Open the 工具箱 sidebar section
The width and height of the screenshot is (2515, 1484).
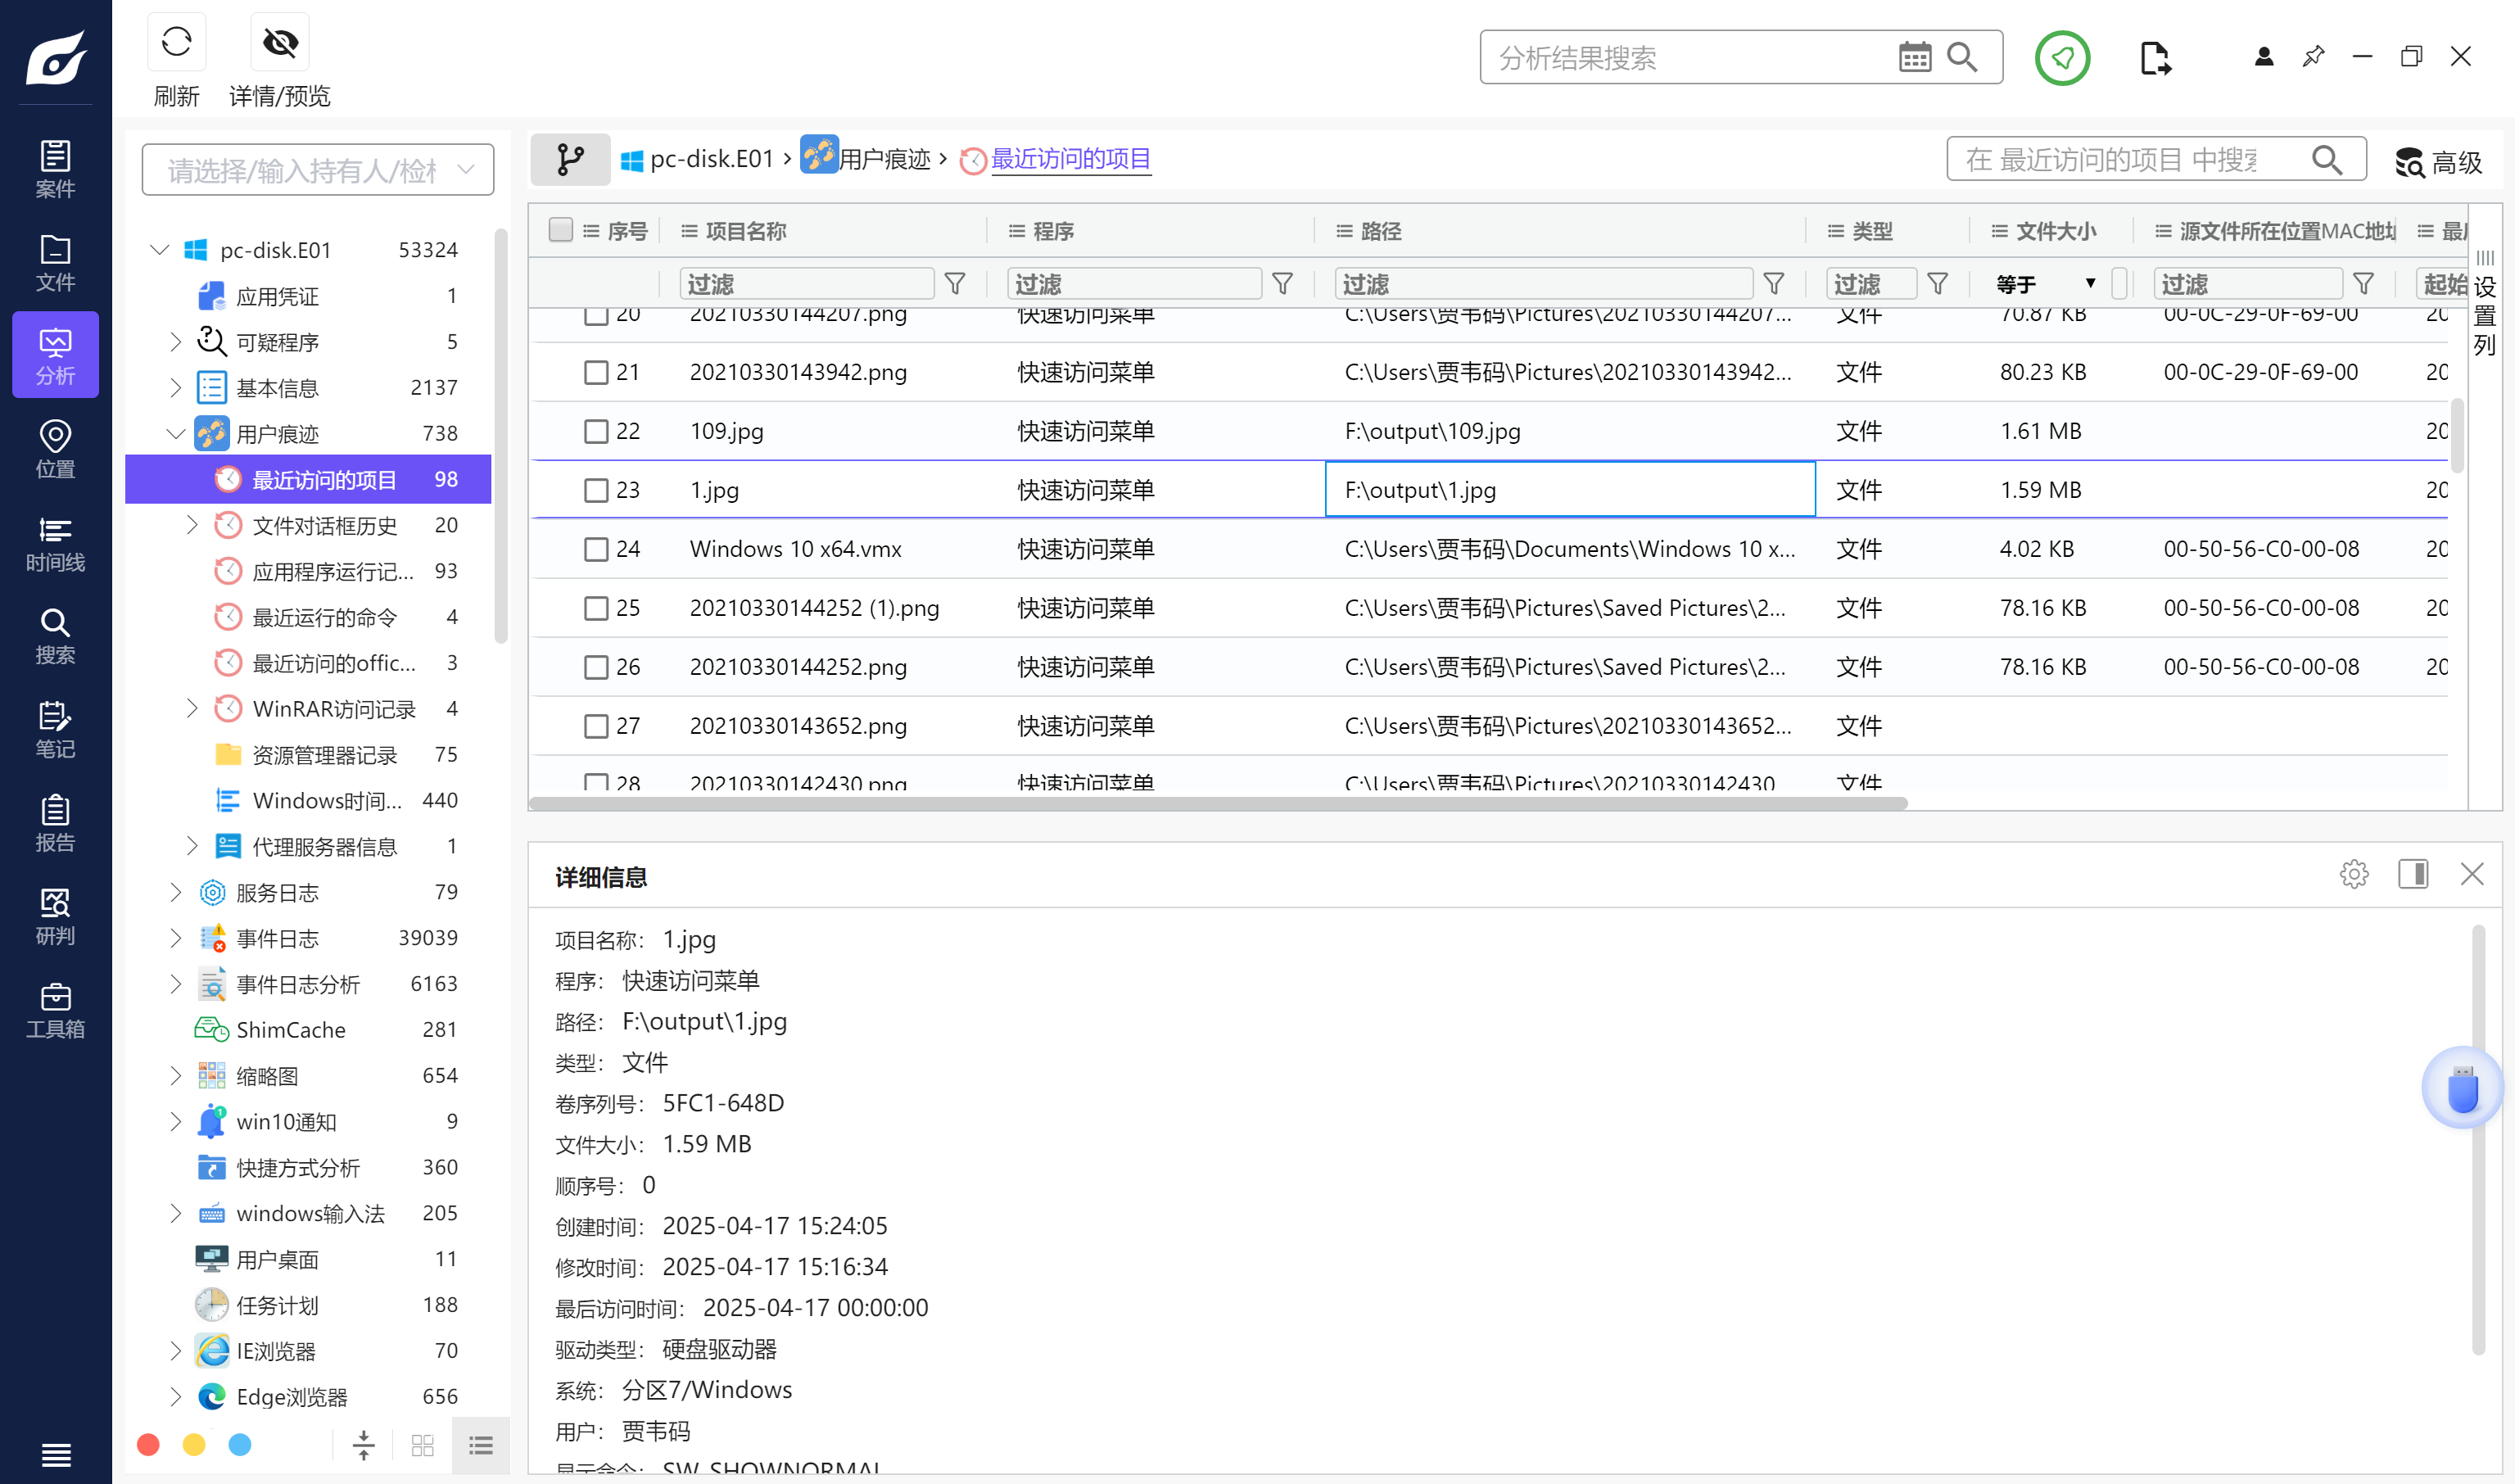(55, 1010)
